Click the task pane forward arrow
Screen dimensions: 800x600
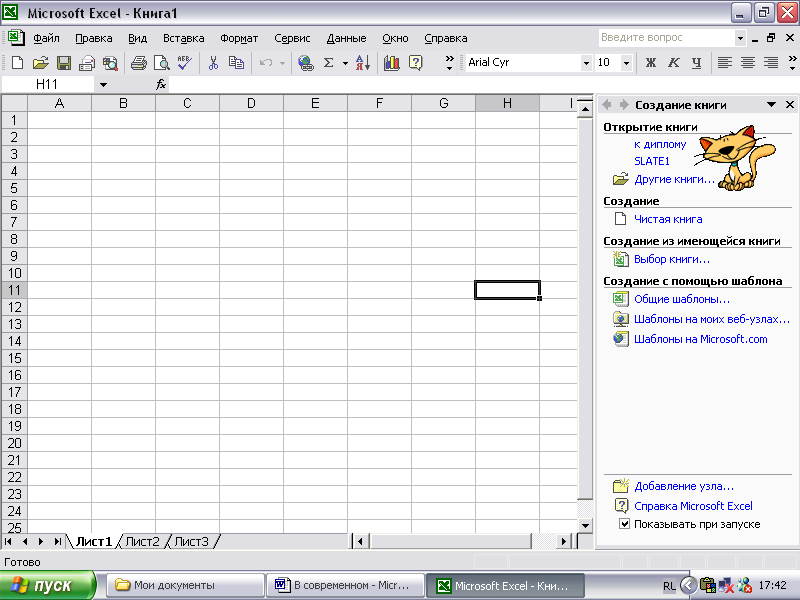coord(623,105)
